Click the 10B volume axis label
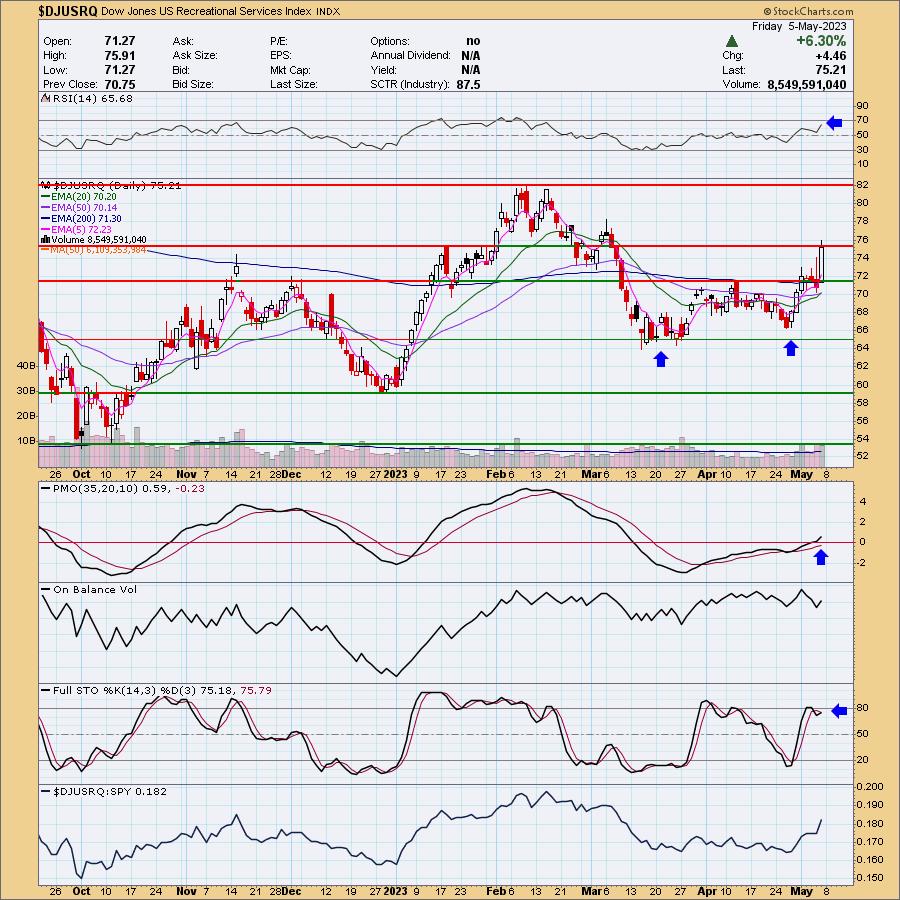The width and height of the screenshot is (900, 900). (x=27, y=441)
